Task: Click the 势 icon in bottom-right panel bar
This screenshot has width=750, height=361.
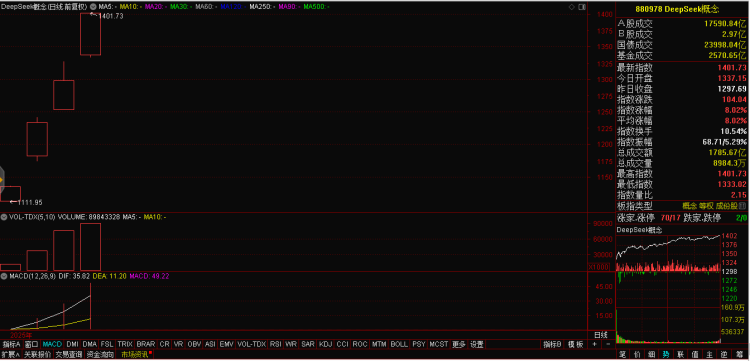Action: pyautogui.click(x=666, y=355)
